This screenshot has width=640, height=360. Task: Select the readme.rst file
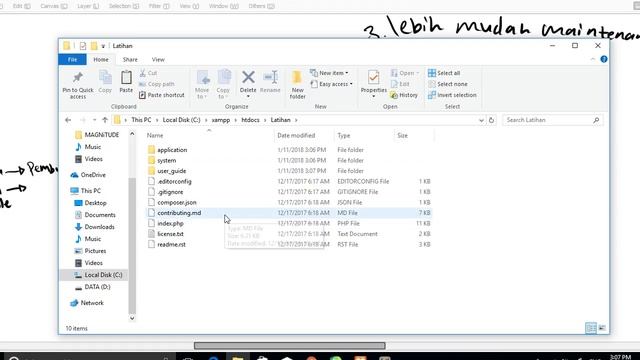tap(171, 244)
